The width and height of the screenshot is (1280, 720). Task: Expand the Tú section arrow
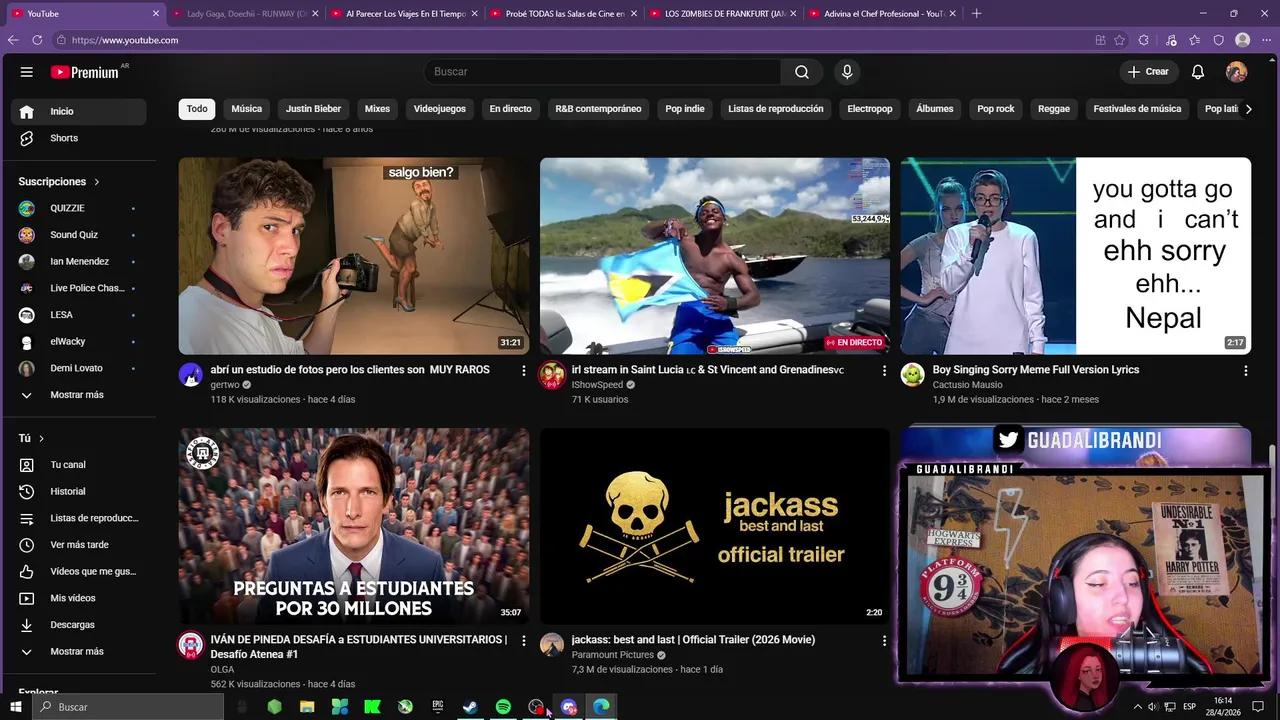point(41,439)
